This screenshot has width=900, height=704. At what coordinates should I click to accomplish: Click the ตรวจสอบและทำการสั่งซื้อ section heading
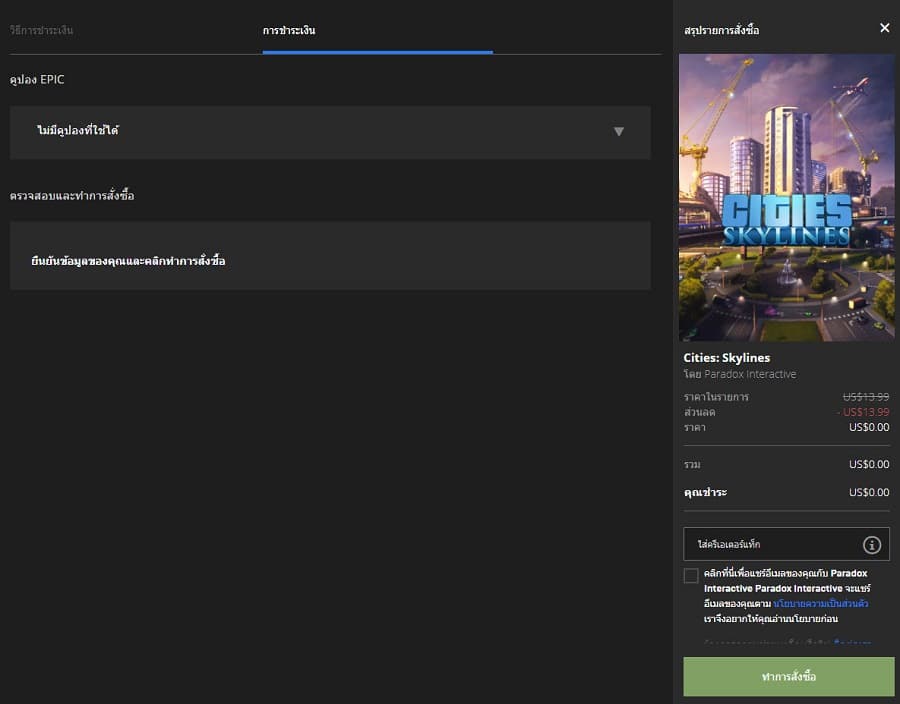point(72,196)
